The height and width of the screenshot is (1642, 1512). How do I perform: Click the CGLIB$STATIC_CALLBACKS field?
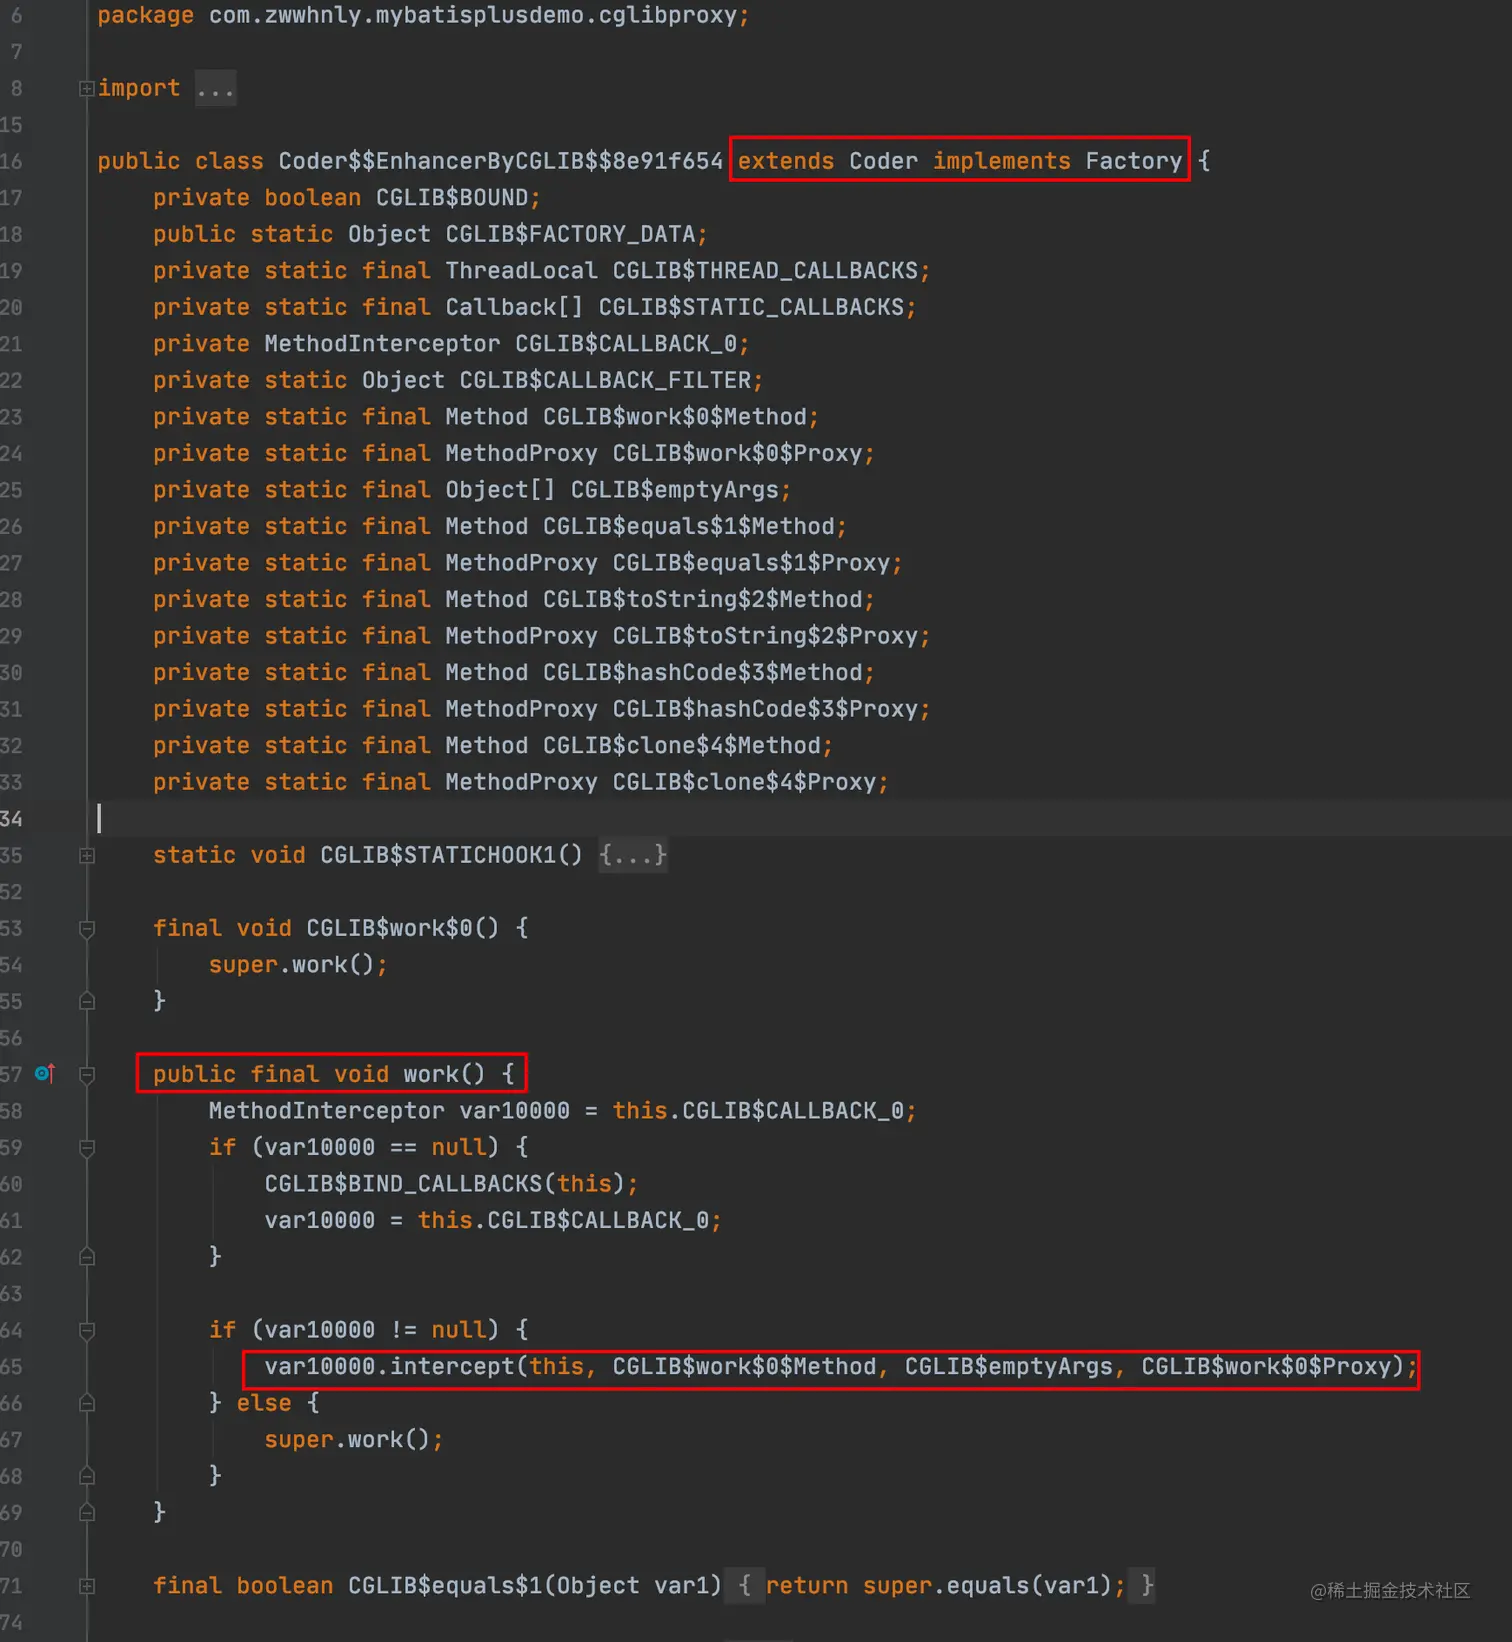pos(751,307)
